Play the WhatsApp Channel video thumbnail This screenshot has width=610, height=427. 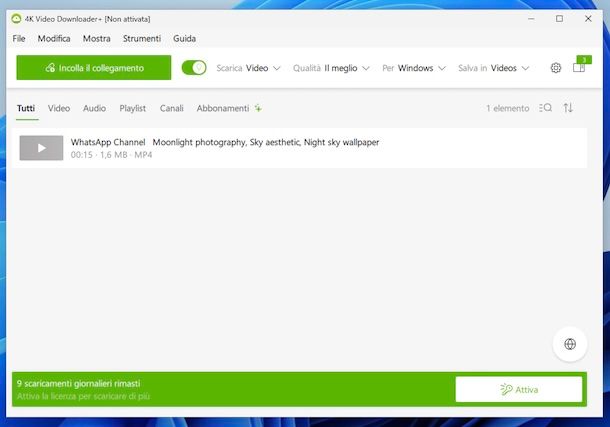[41, 148]
